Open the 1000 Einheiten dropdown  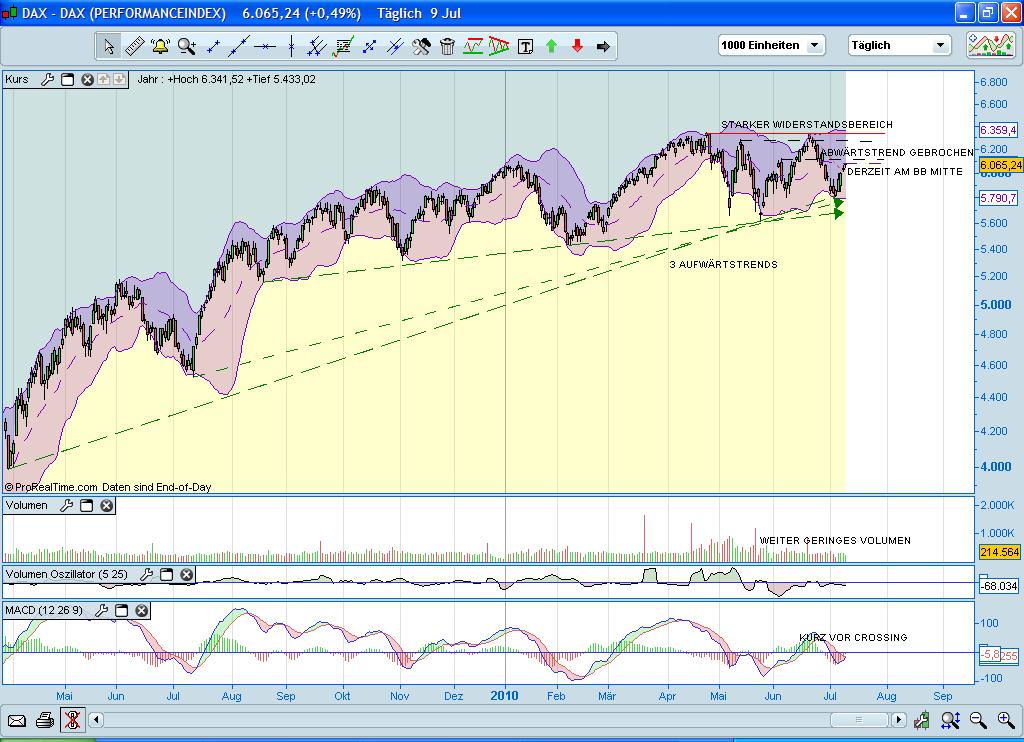pyautogui.click(x=771, y=45)
